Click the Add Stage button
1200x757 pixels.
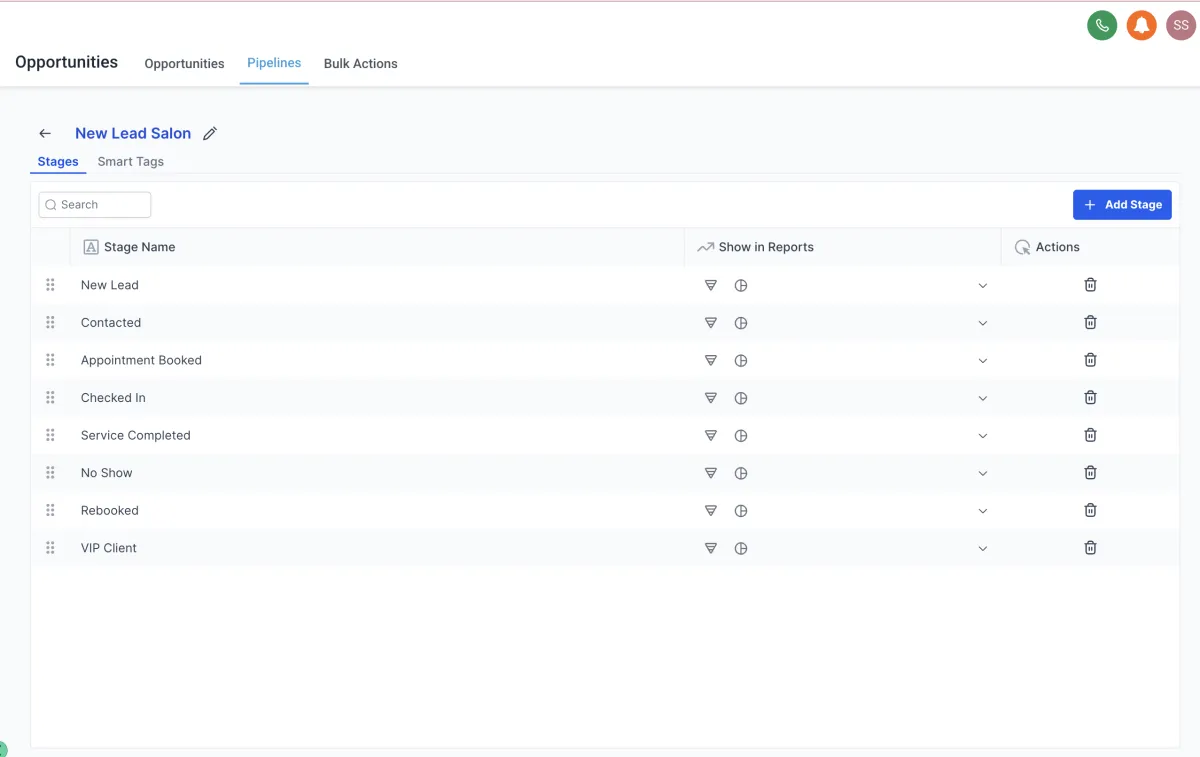1122,204
